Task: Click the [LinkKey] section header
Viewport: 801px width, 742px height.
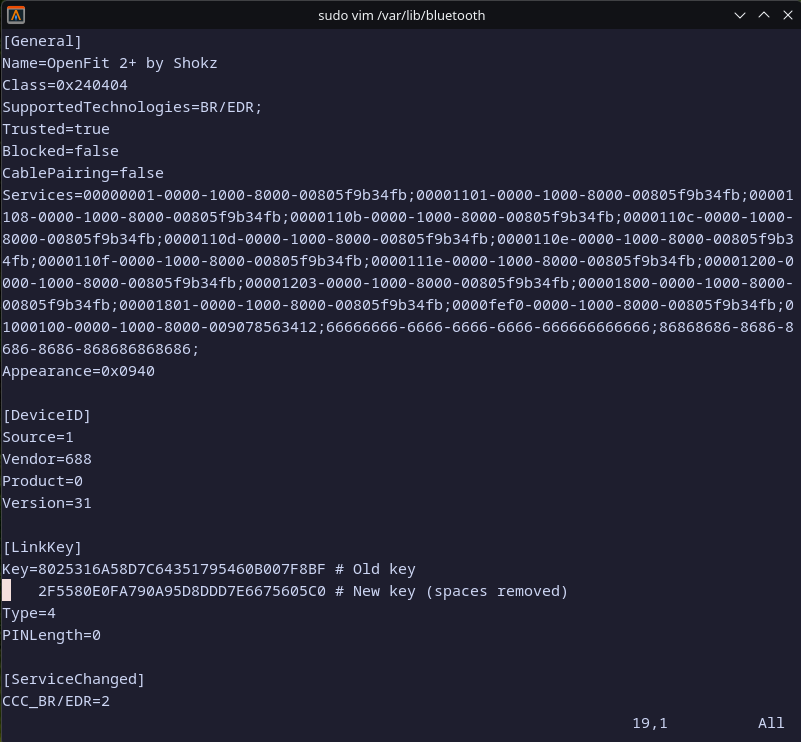Action: [42, 547]
